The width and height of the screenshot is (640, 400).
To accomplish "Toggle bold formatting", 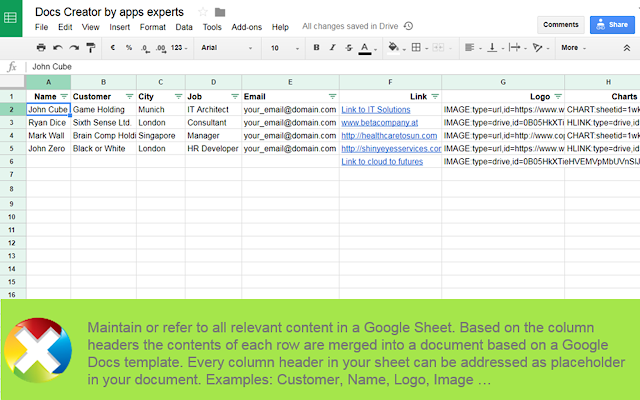I will point(316,47).
